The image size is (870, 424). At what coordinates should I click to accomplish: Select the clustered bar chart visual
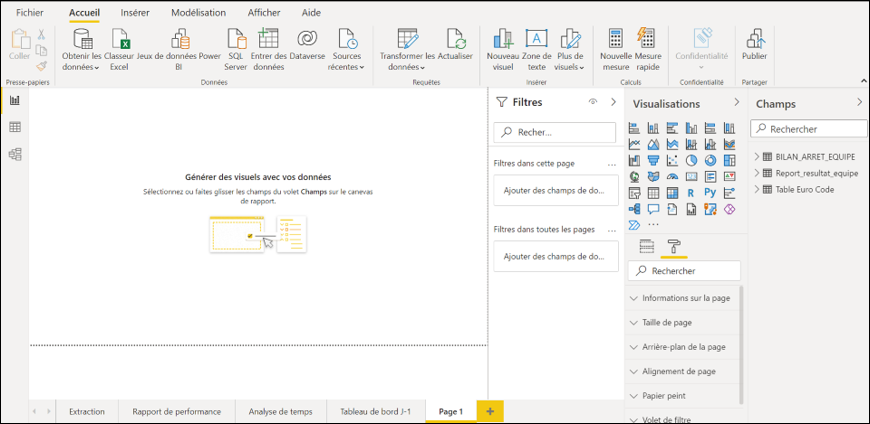672,128
